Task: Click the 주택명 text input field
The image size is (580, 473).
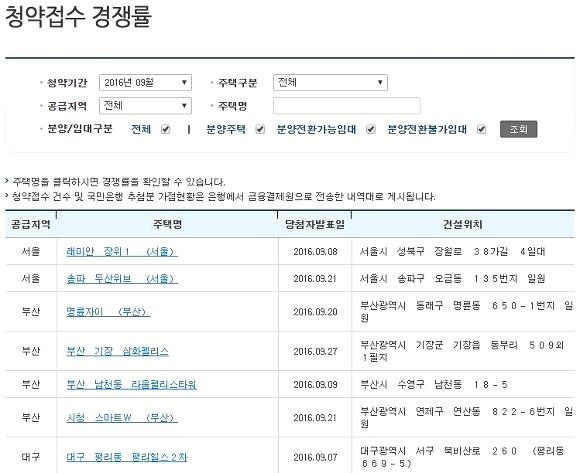Action: tap(347, 106)
